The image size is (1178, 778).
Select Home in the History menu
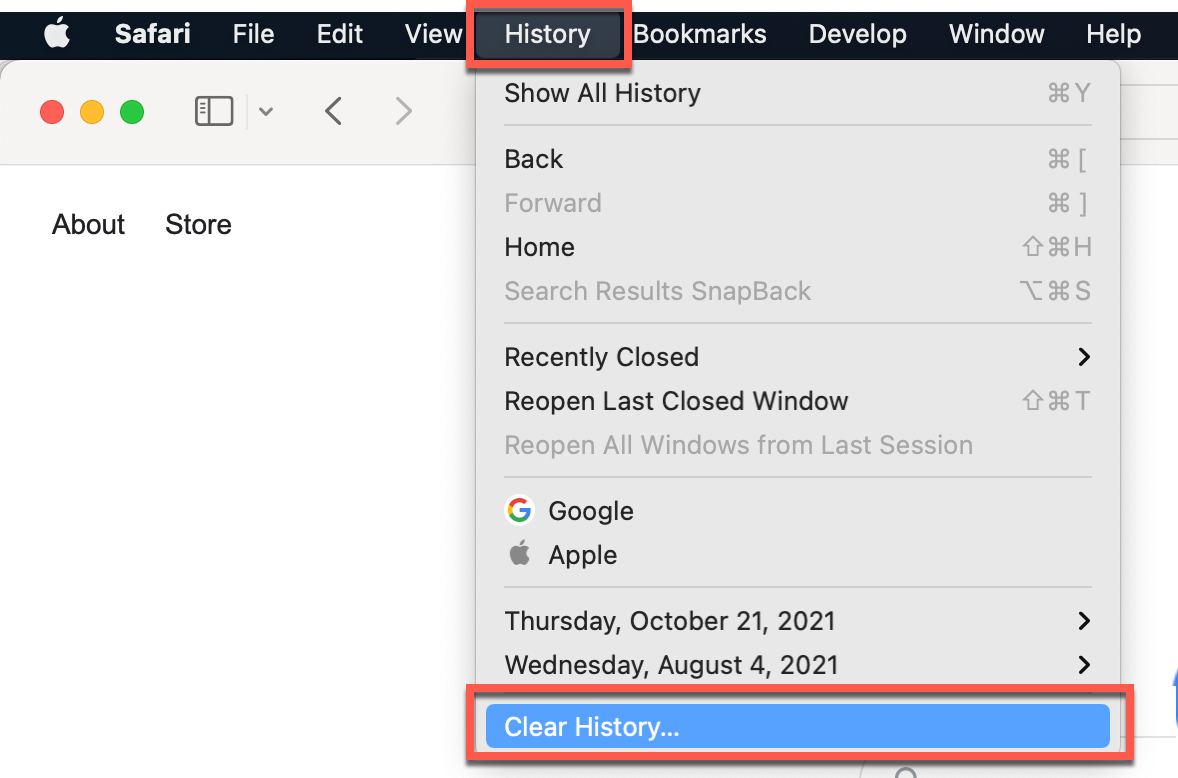tap(539, 247)
